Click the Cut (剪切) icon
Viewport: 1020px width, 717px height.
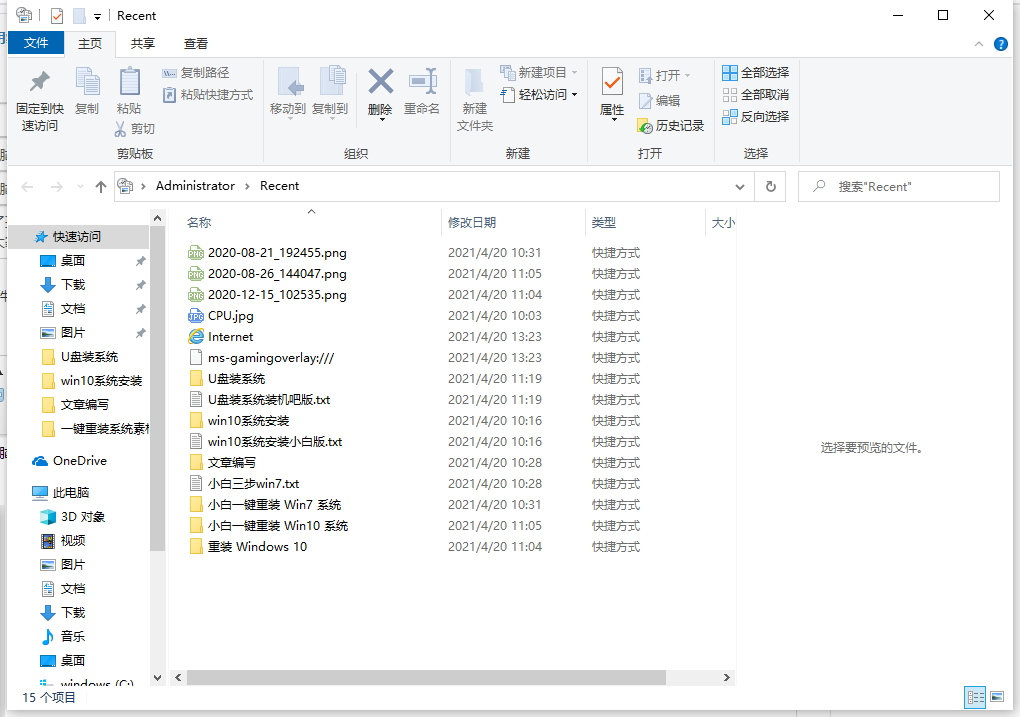pos(134,128)
